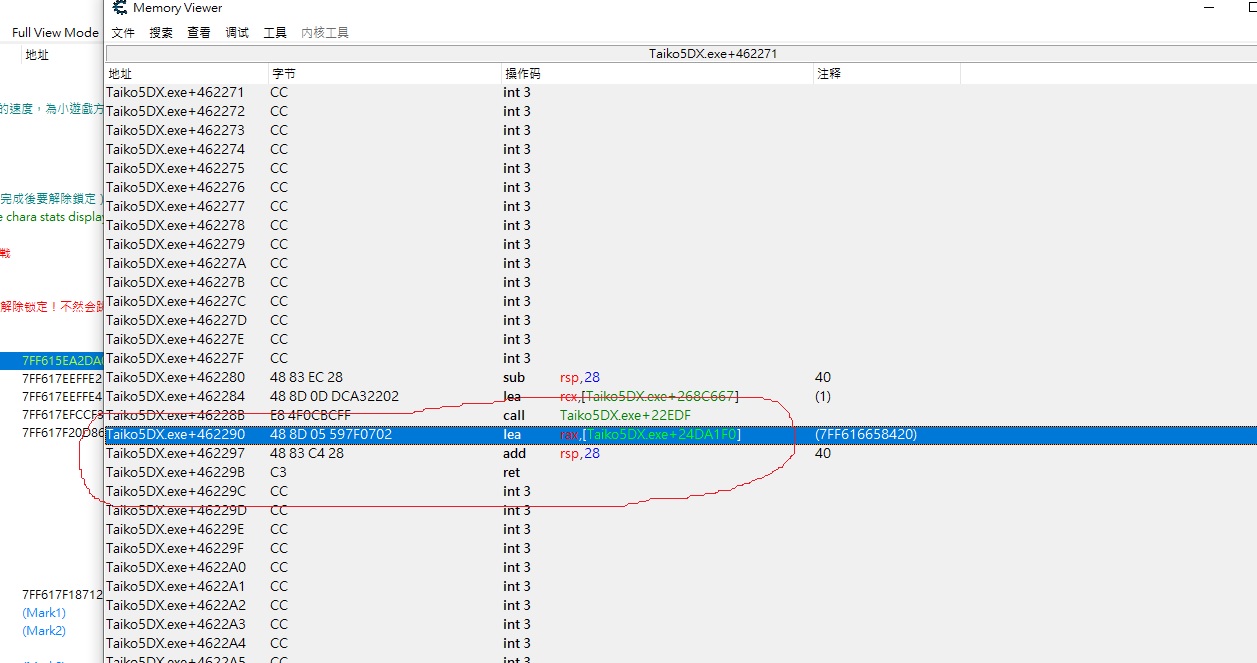Click the Cheat Engine icon in title bar
Screen dimensions: 1257x663
click(x=120, y=8)
